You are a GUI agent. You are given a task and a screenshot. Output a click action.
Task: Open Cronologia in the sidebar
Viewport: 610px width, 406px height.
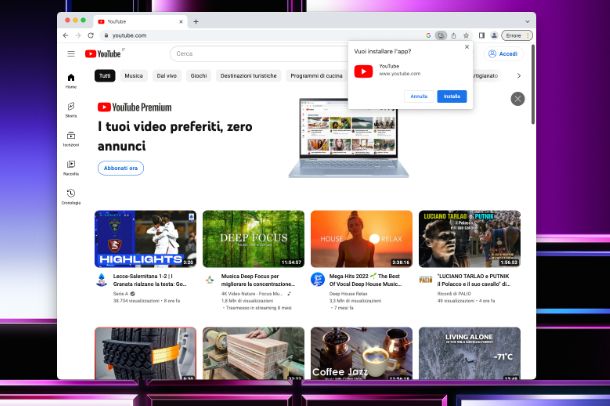coord(71,197)
